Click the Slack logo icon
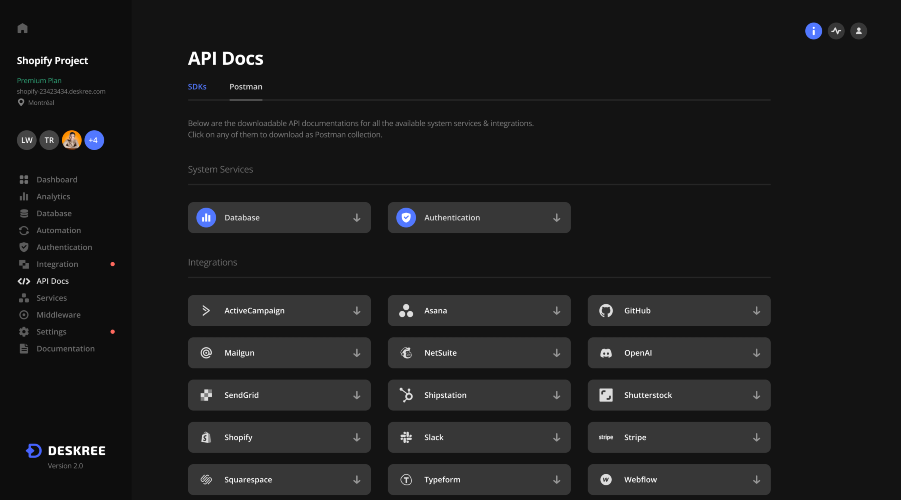 (x=406, y=437)
